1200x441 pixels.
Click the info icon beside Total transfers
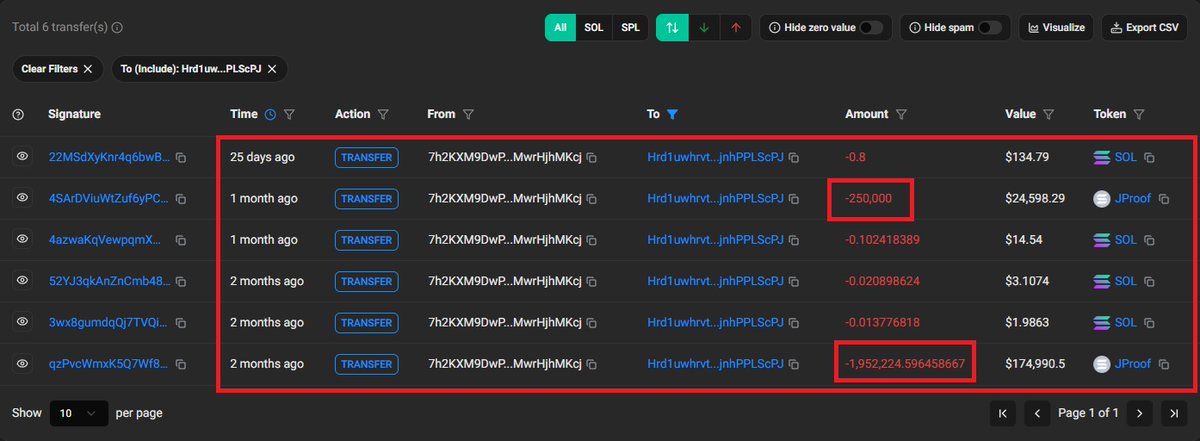coord(118,28)
